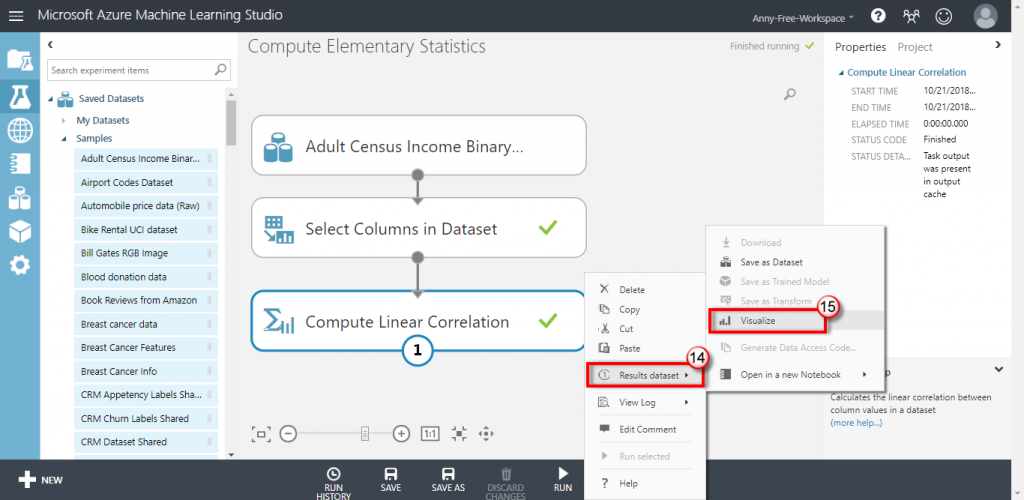1024x500 pixels.
Task: Click the zoom out minus button
Action: pyautogui.click(x=289, y=433)
